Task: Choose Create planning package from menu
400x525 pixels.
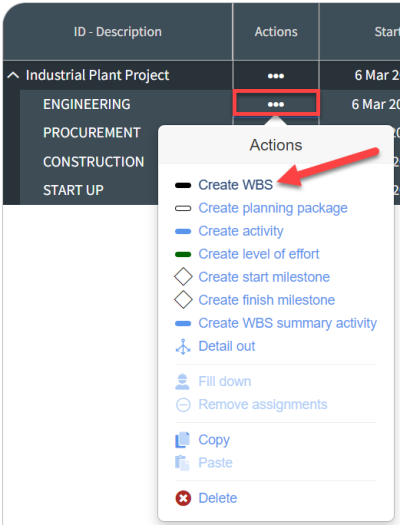Action: (273, 208)
